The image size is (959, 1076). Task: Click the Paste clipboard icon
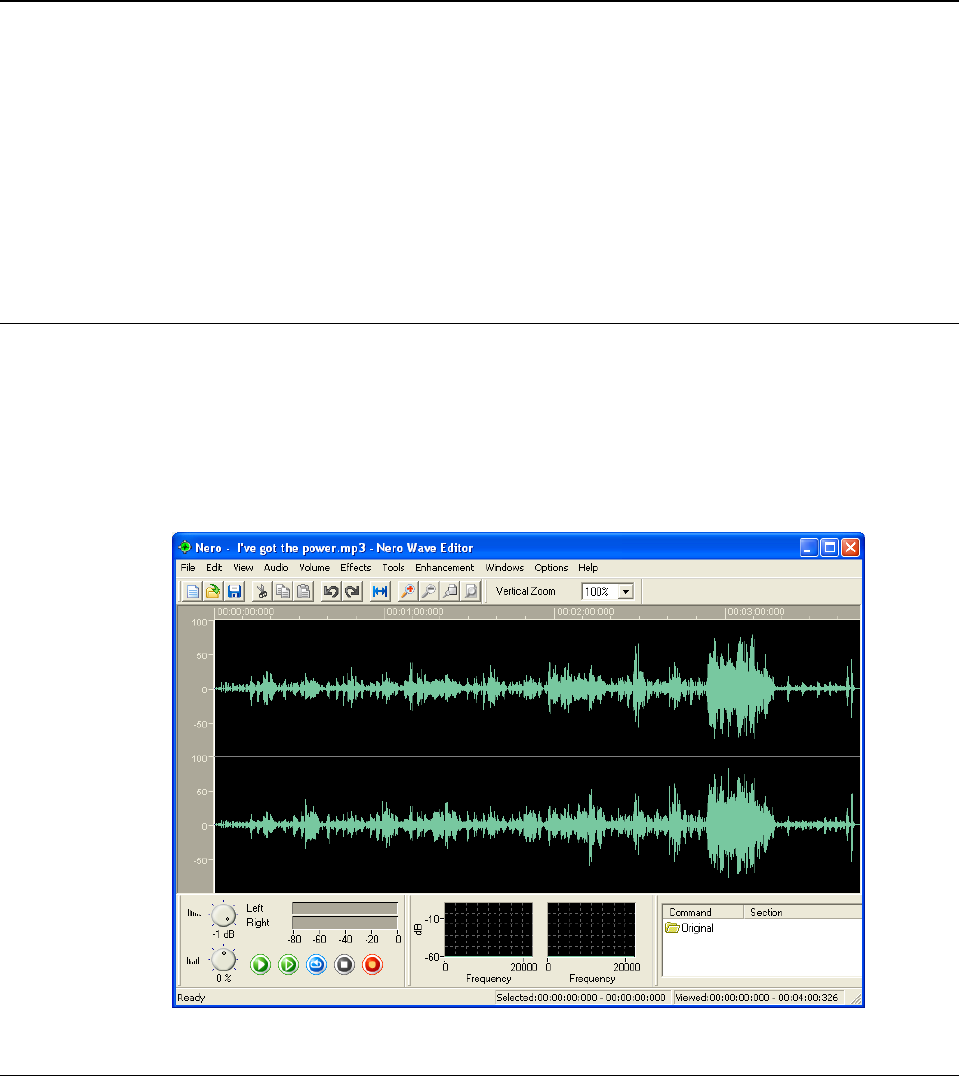[x=303, y=591]
